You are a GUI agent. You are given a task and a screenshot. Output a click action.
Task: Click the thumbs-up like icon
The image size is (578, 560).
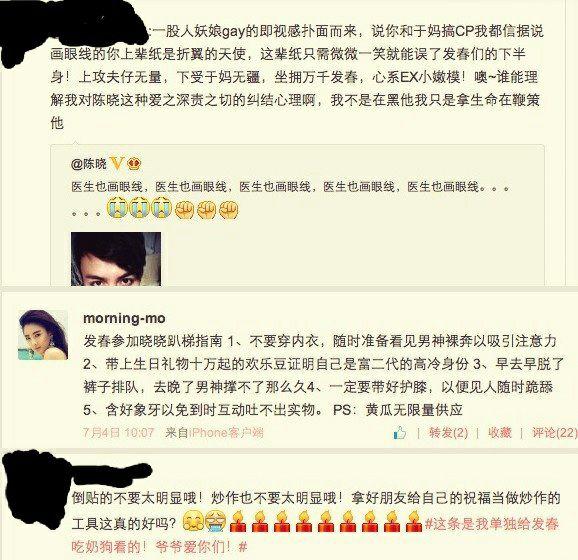coord(400,432)
